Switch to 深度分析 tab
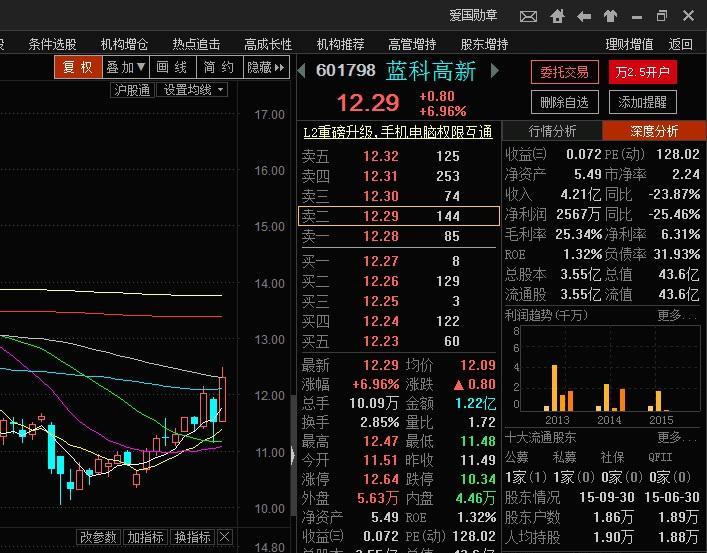This screenshot has height=553, width=707. (654, 131)
